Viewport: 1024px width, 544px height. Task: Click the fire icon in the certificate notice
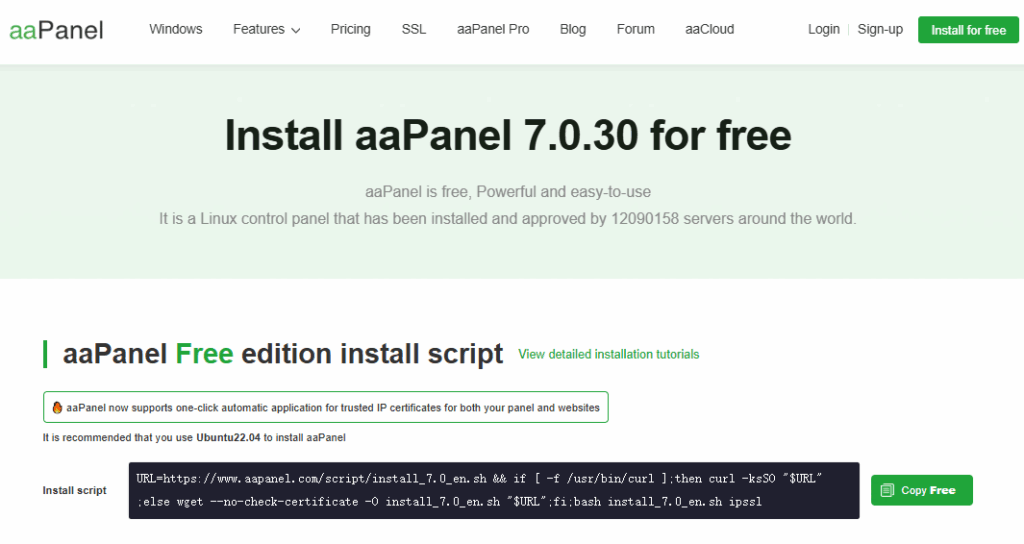point(57,408)
